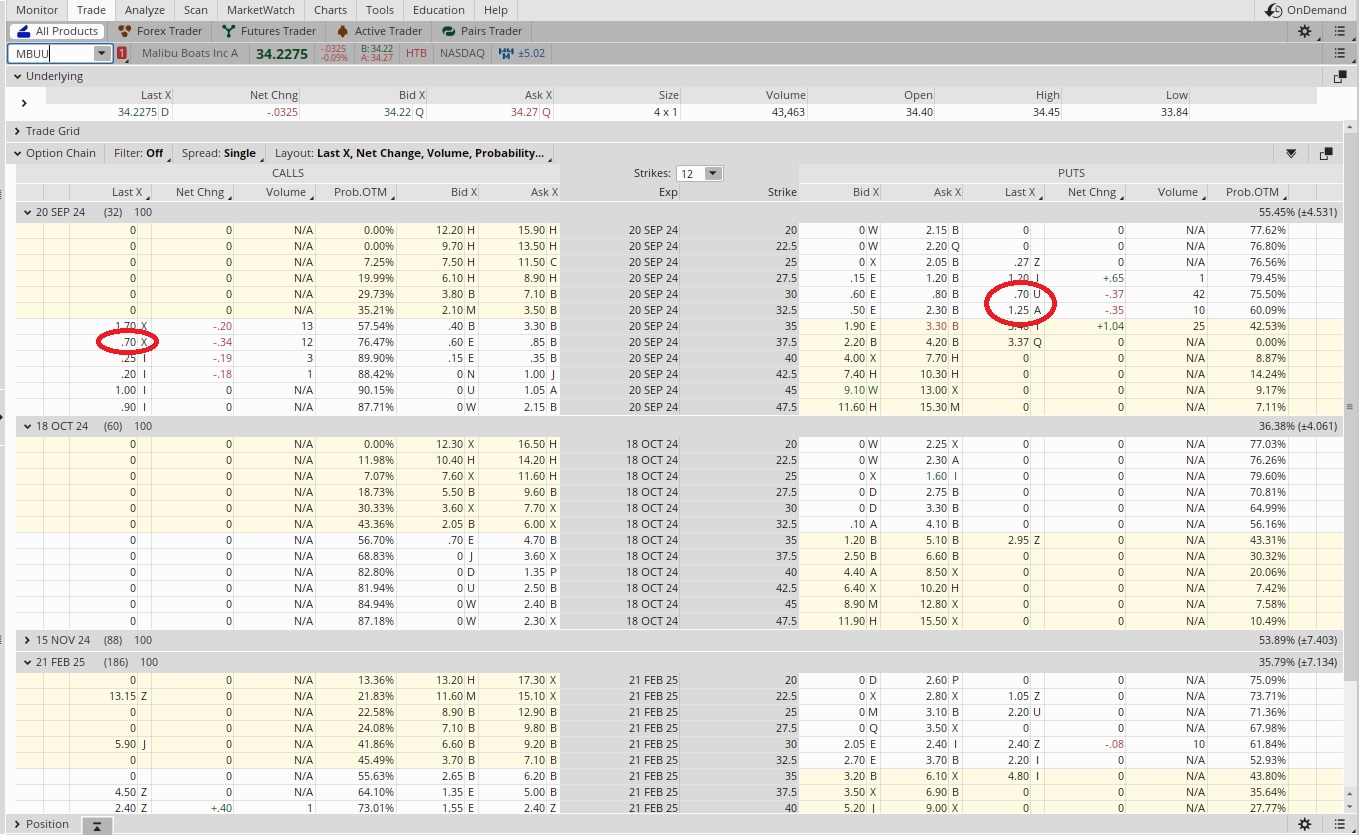Open the Layout dropdown selector
The width and height of the screenshot is (1359, 835).
point(412,154)
